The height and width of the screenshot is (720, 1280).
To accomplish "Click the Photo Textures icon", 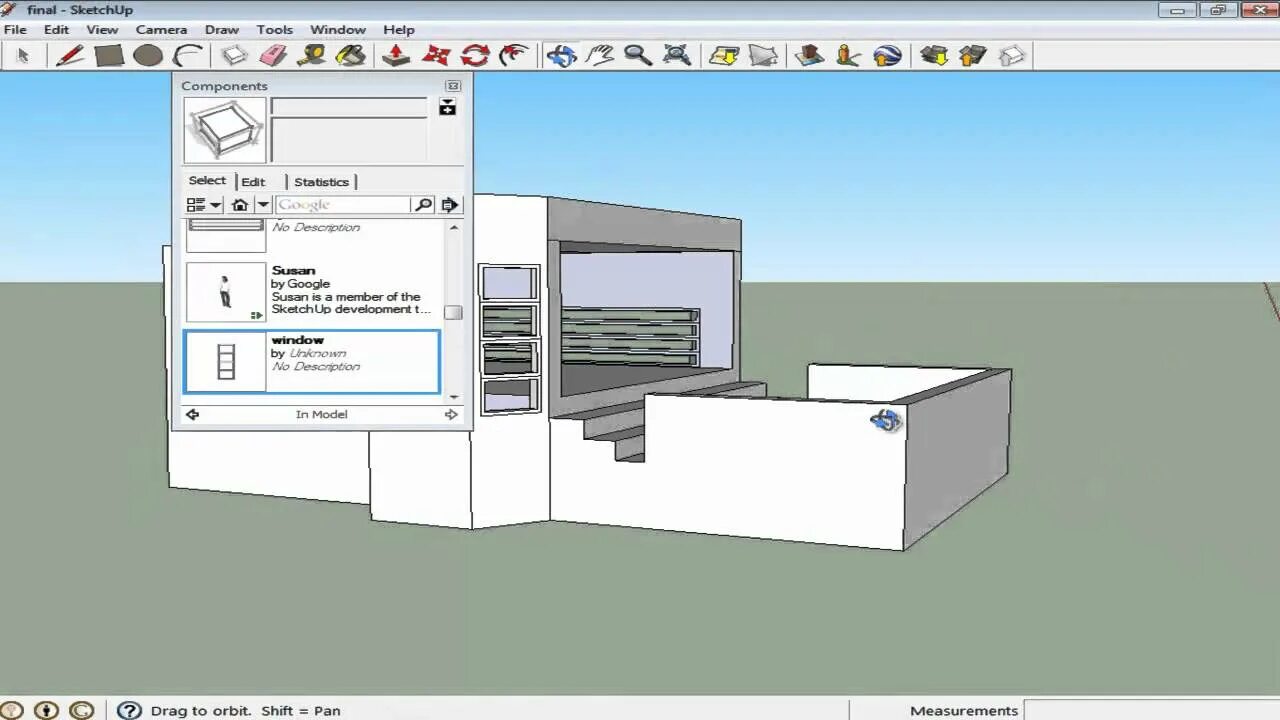I will (848, 55).
